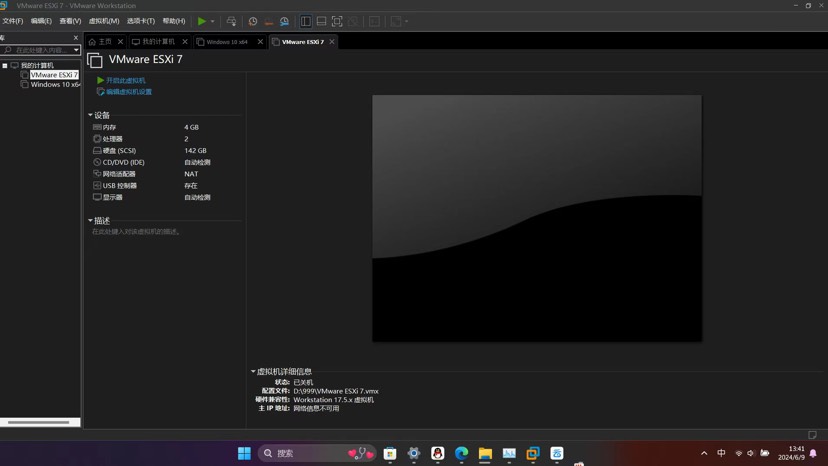The width and height of the screenshot is (828, 466).
Task: Open the power options dropdown arrow
Action: click(212, 21)
